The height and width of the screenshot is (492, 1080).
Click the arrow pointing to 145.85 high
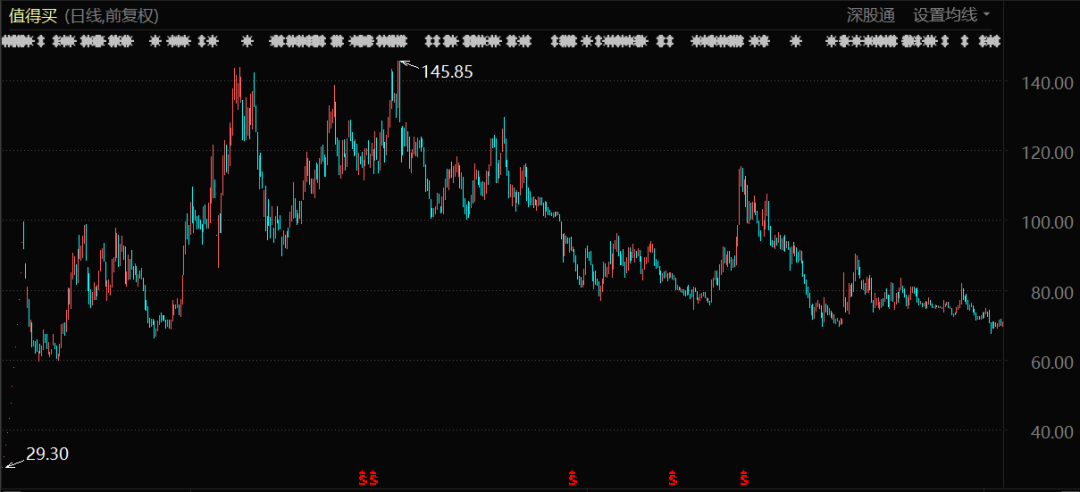(x=408, y=66)
